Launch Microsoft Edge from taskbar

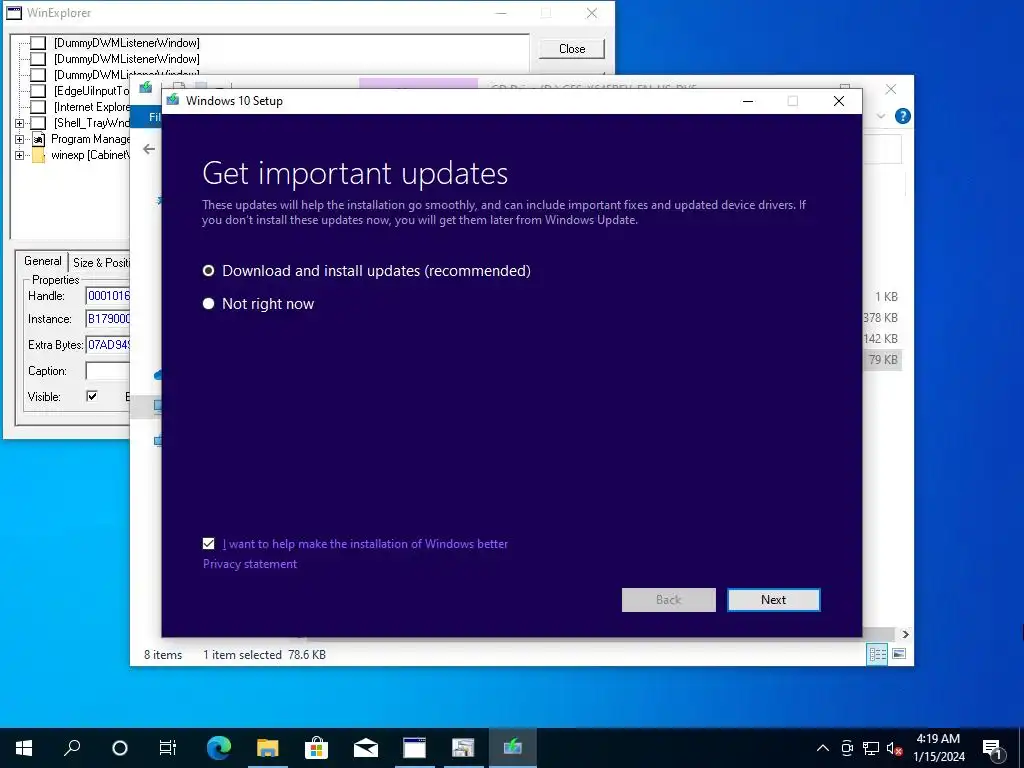tap(219, 748)
